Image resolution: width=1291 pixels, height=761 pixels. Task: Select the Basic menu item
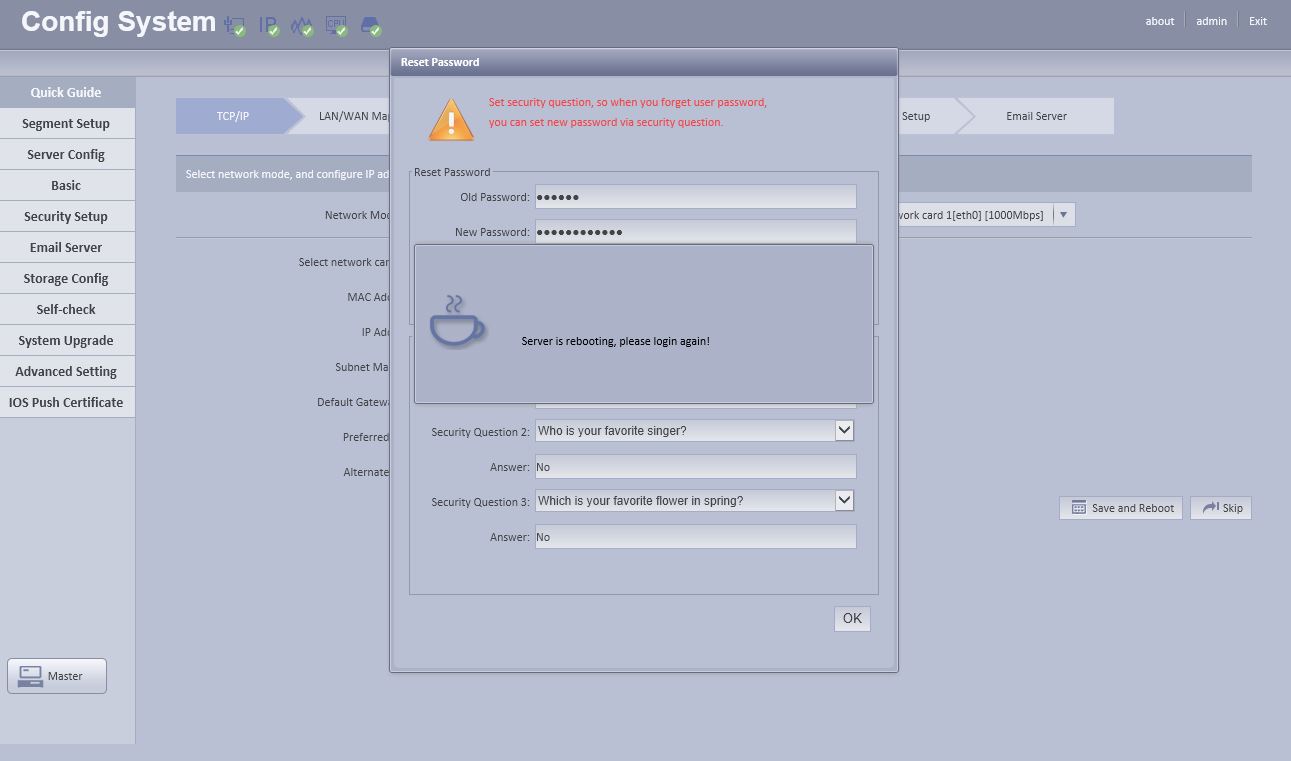tap(67, 186)
